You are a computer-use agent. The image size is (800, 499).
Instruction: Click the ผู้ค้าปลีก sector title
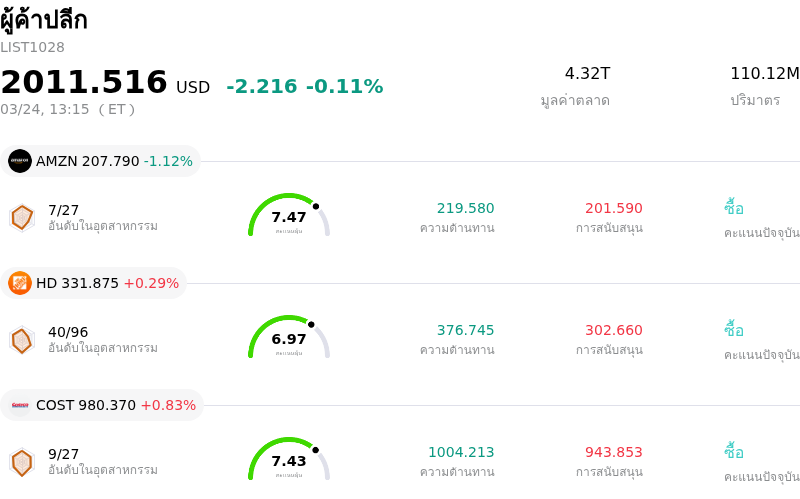[x=44, y=20]
